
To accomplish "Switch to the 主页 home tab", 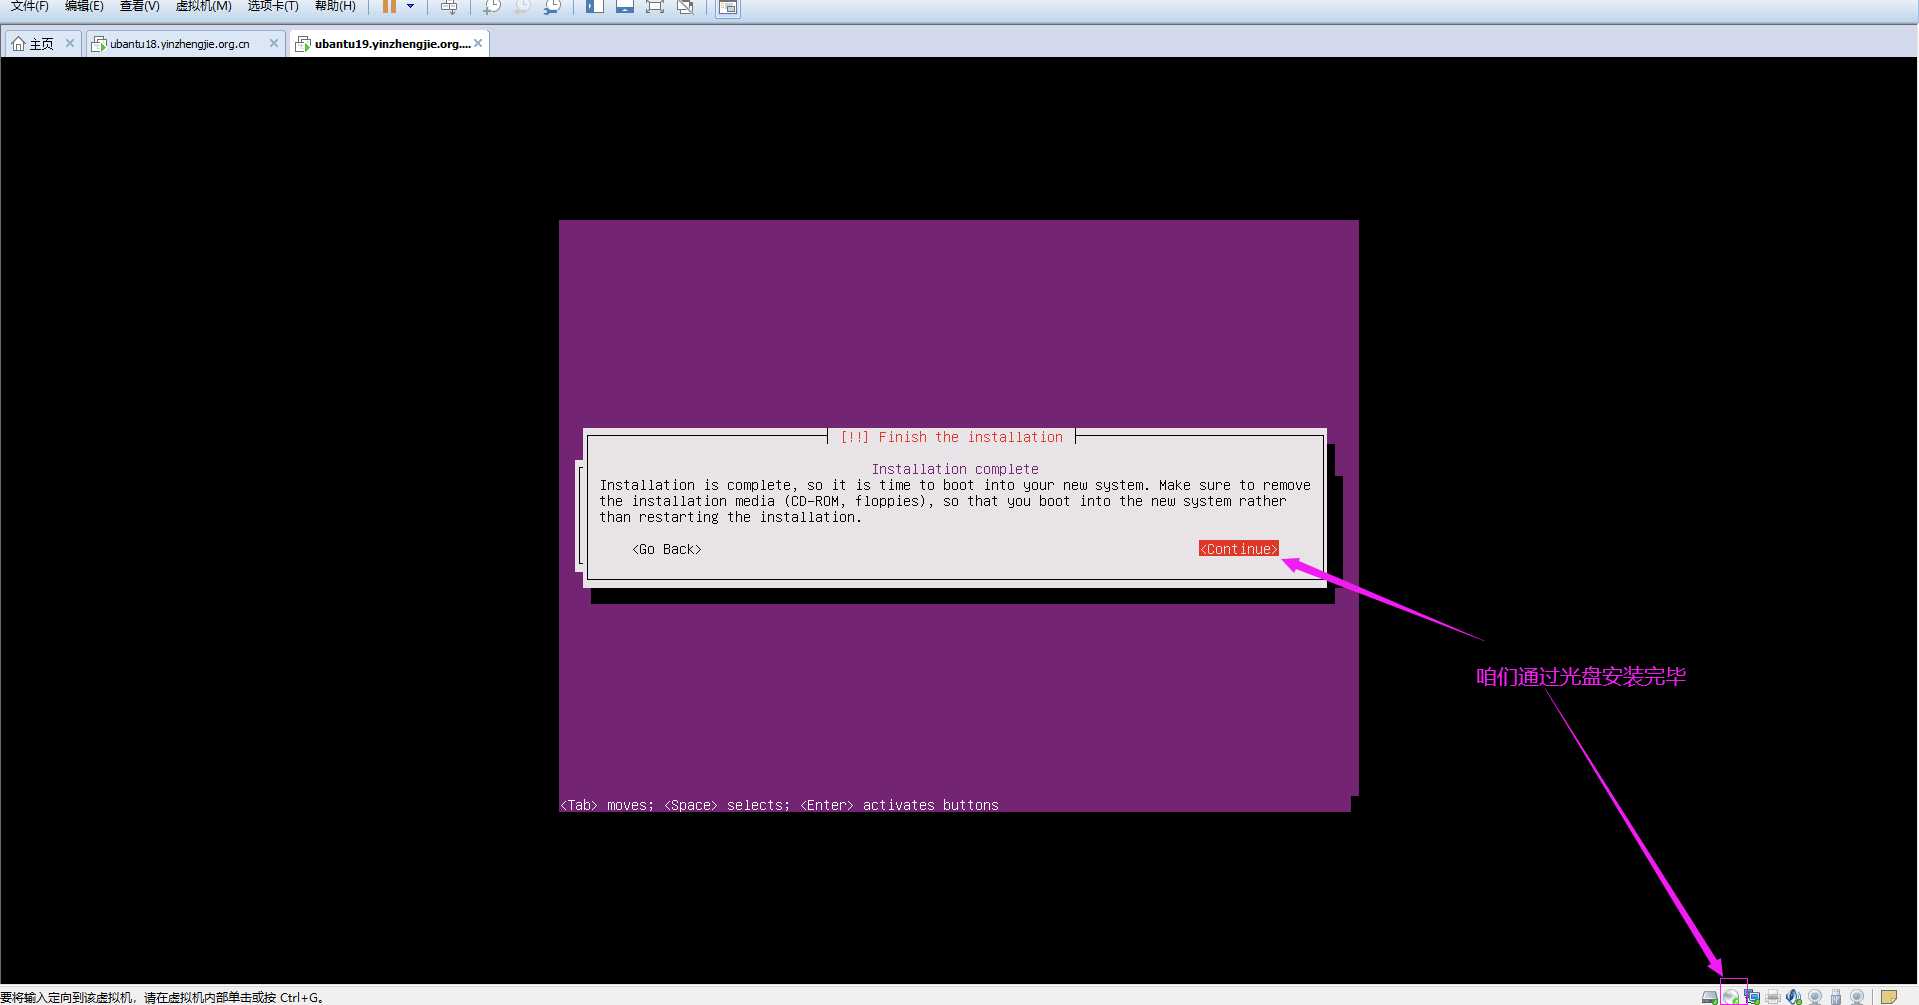I will click(41, 44).
